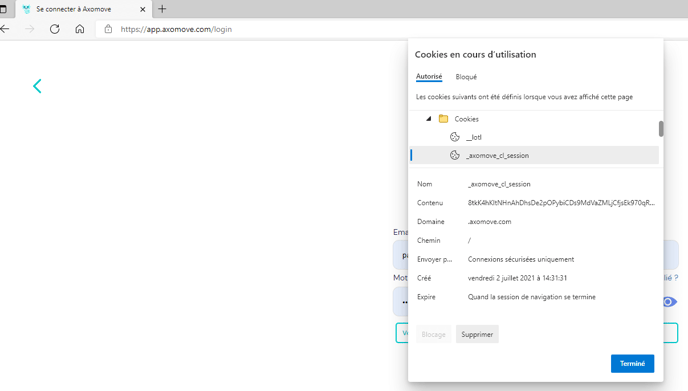Screen dimensions: 688x391
Task: Click 'Connexions sécurisées uniquement' value
Action: click(x=521, y=259)
